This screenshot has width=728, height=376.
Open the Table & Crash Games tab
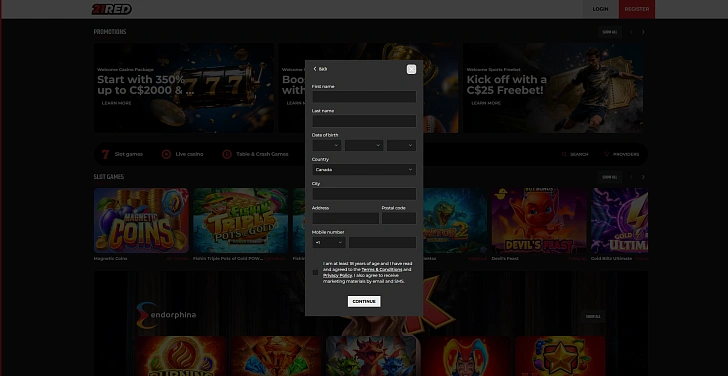point(255,154)
